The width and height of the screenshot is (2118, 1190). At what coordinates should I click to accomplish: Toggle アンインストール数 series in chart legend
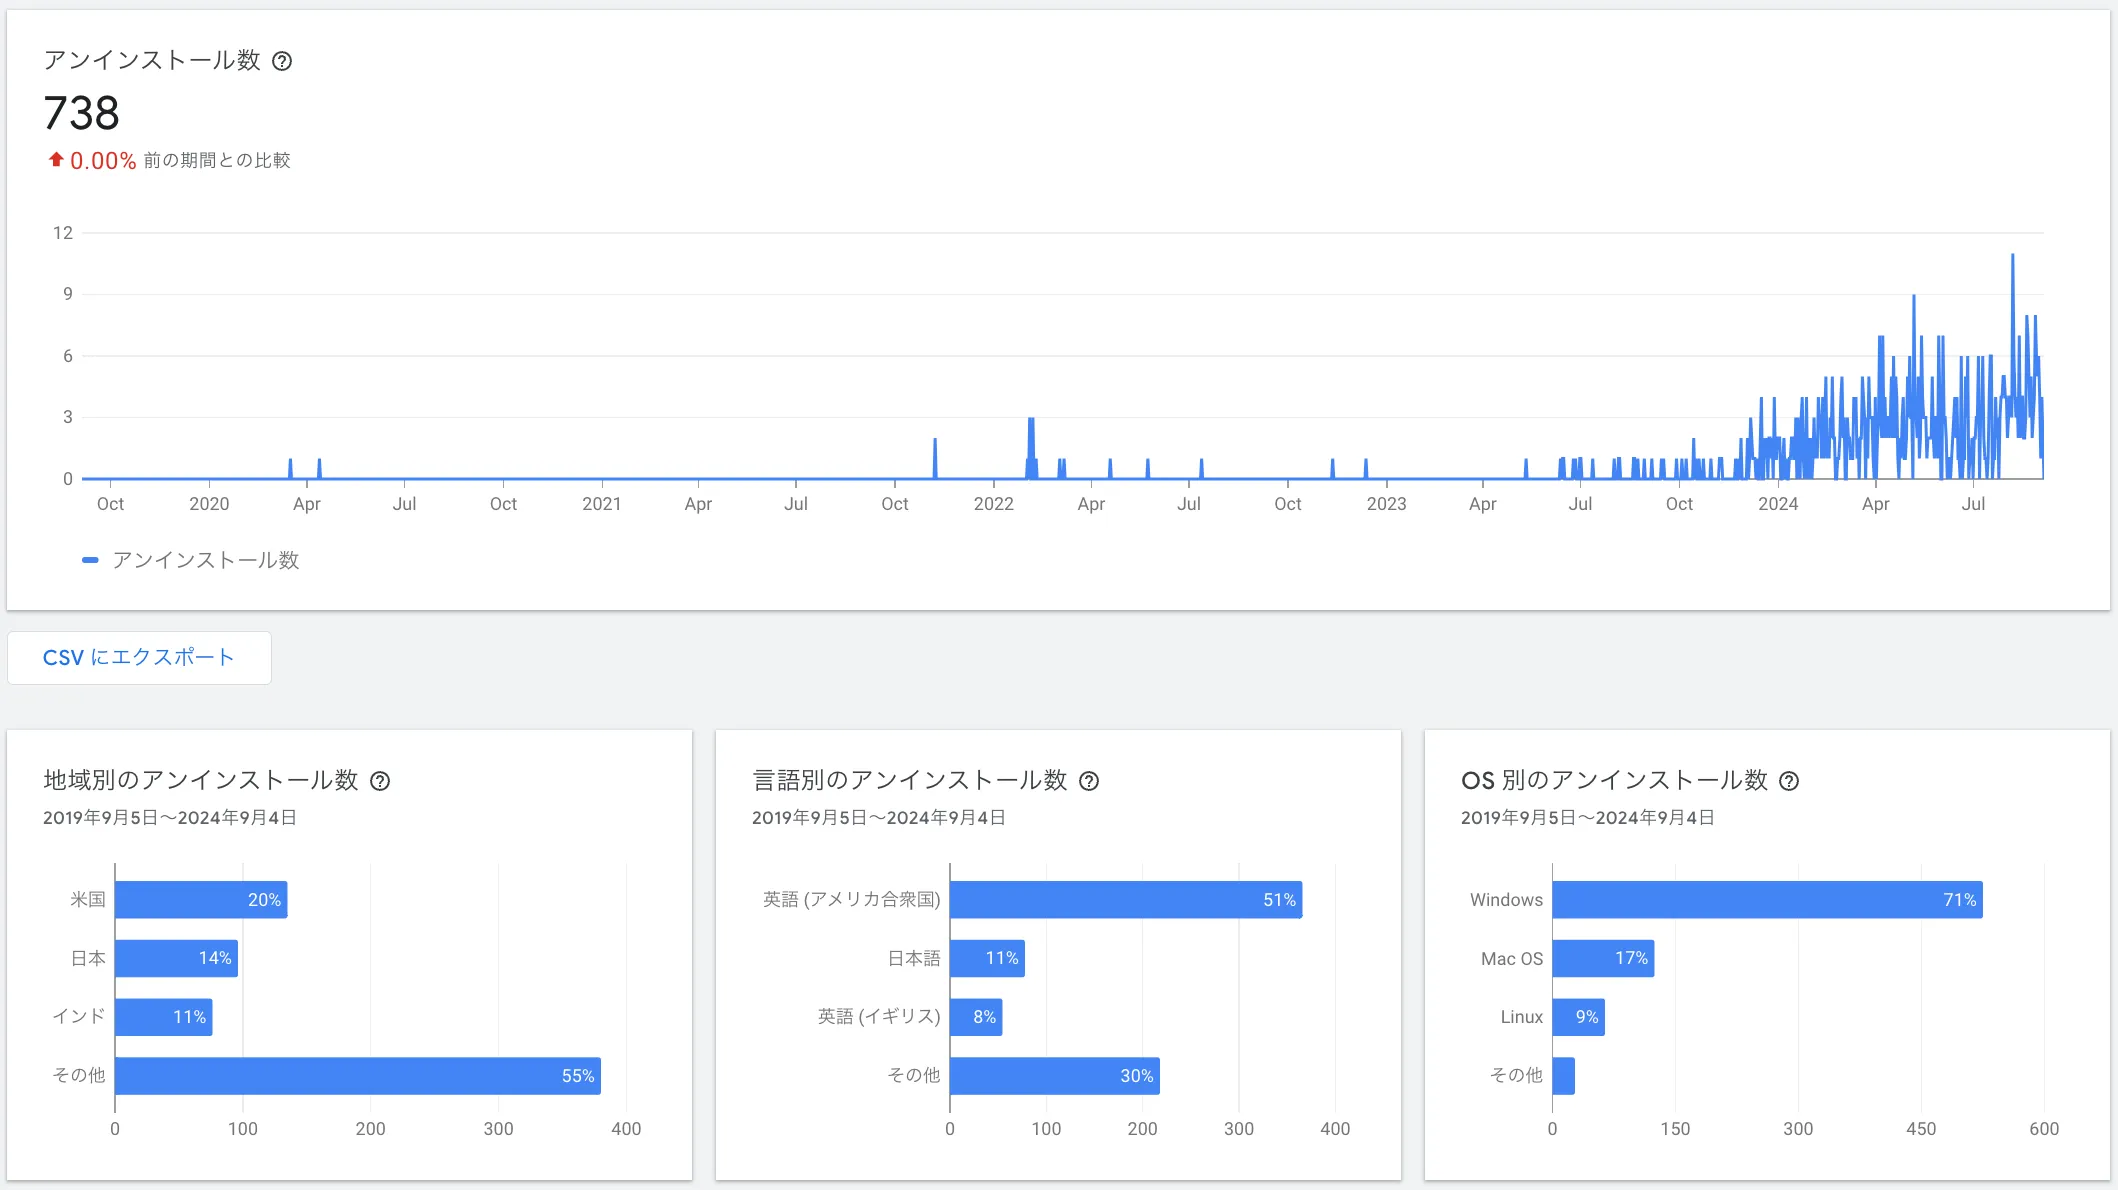pos(205,560)
